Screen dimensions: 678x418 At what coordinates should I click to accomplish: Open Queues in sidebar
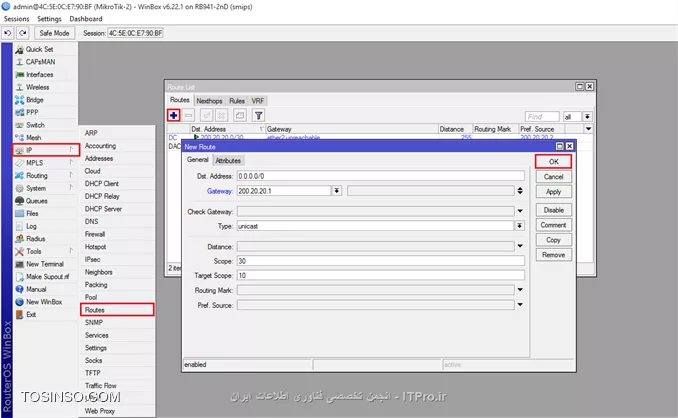click(x=45, y=201)
